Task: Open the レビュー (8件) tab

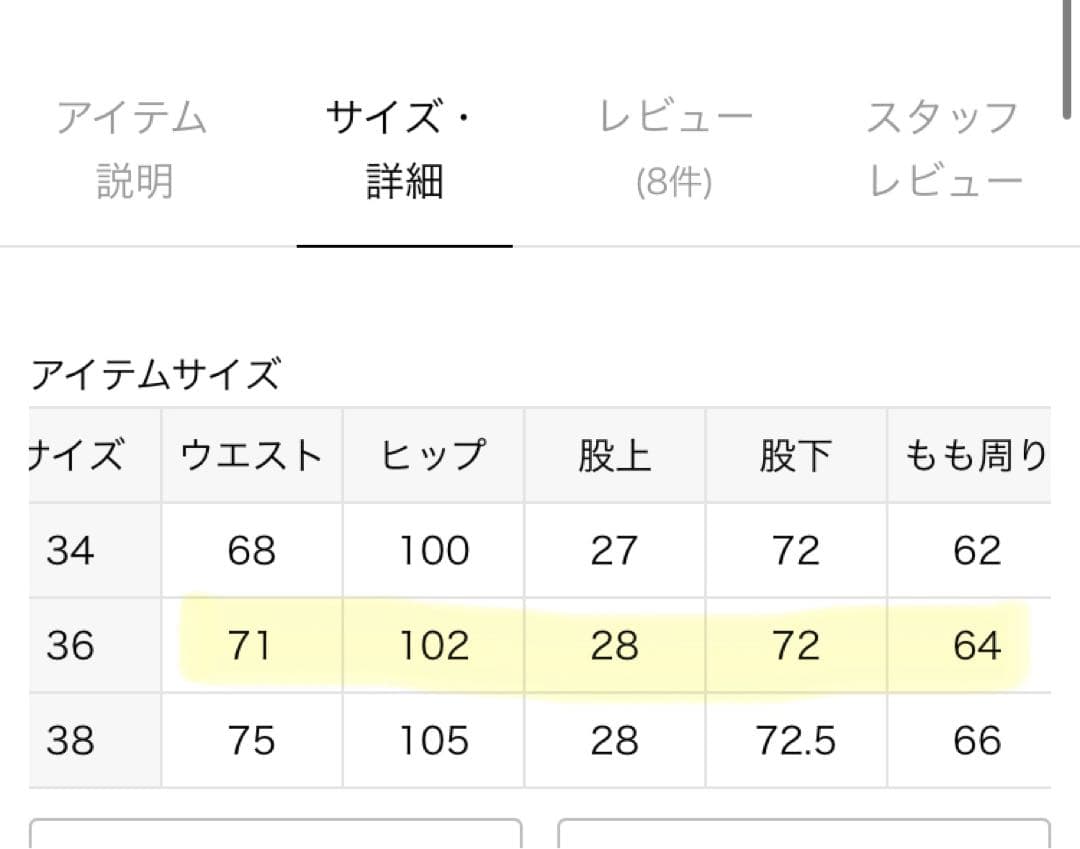Action: 674,150
